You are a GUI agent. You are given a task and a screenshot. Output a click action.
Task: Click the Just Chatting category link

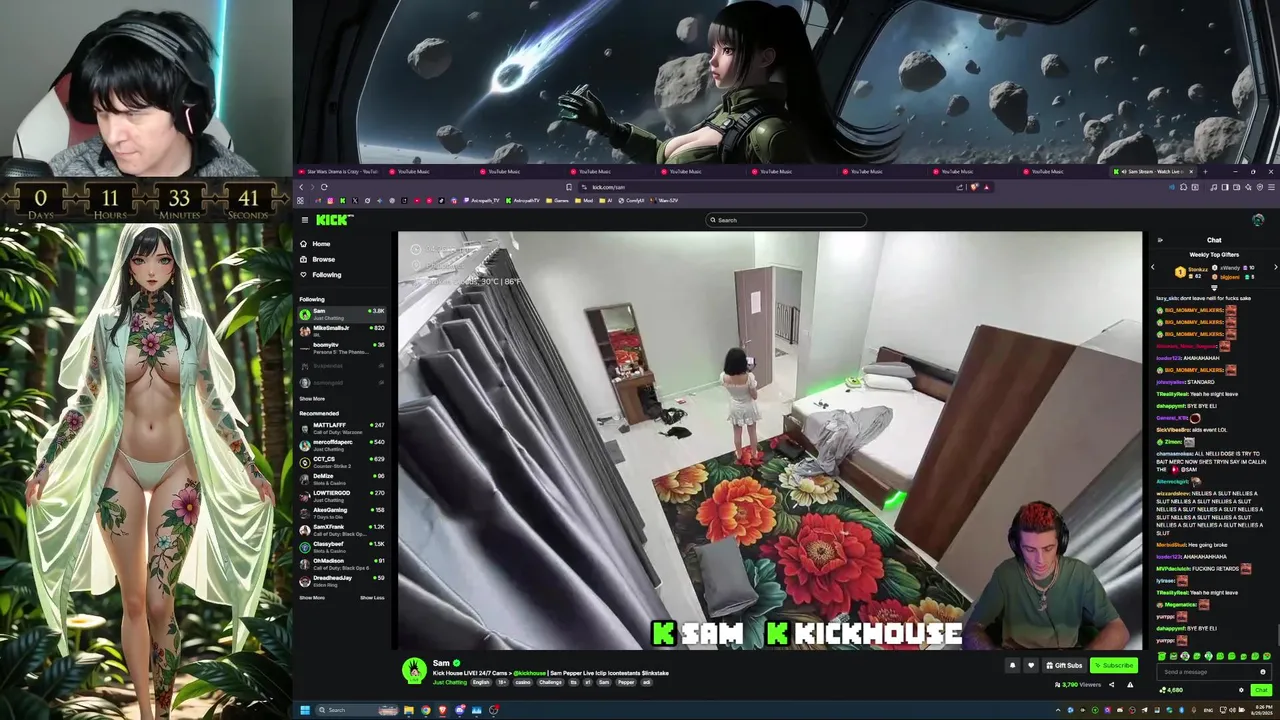[450, 682]
